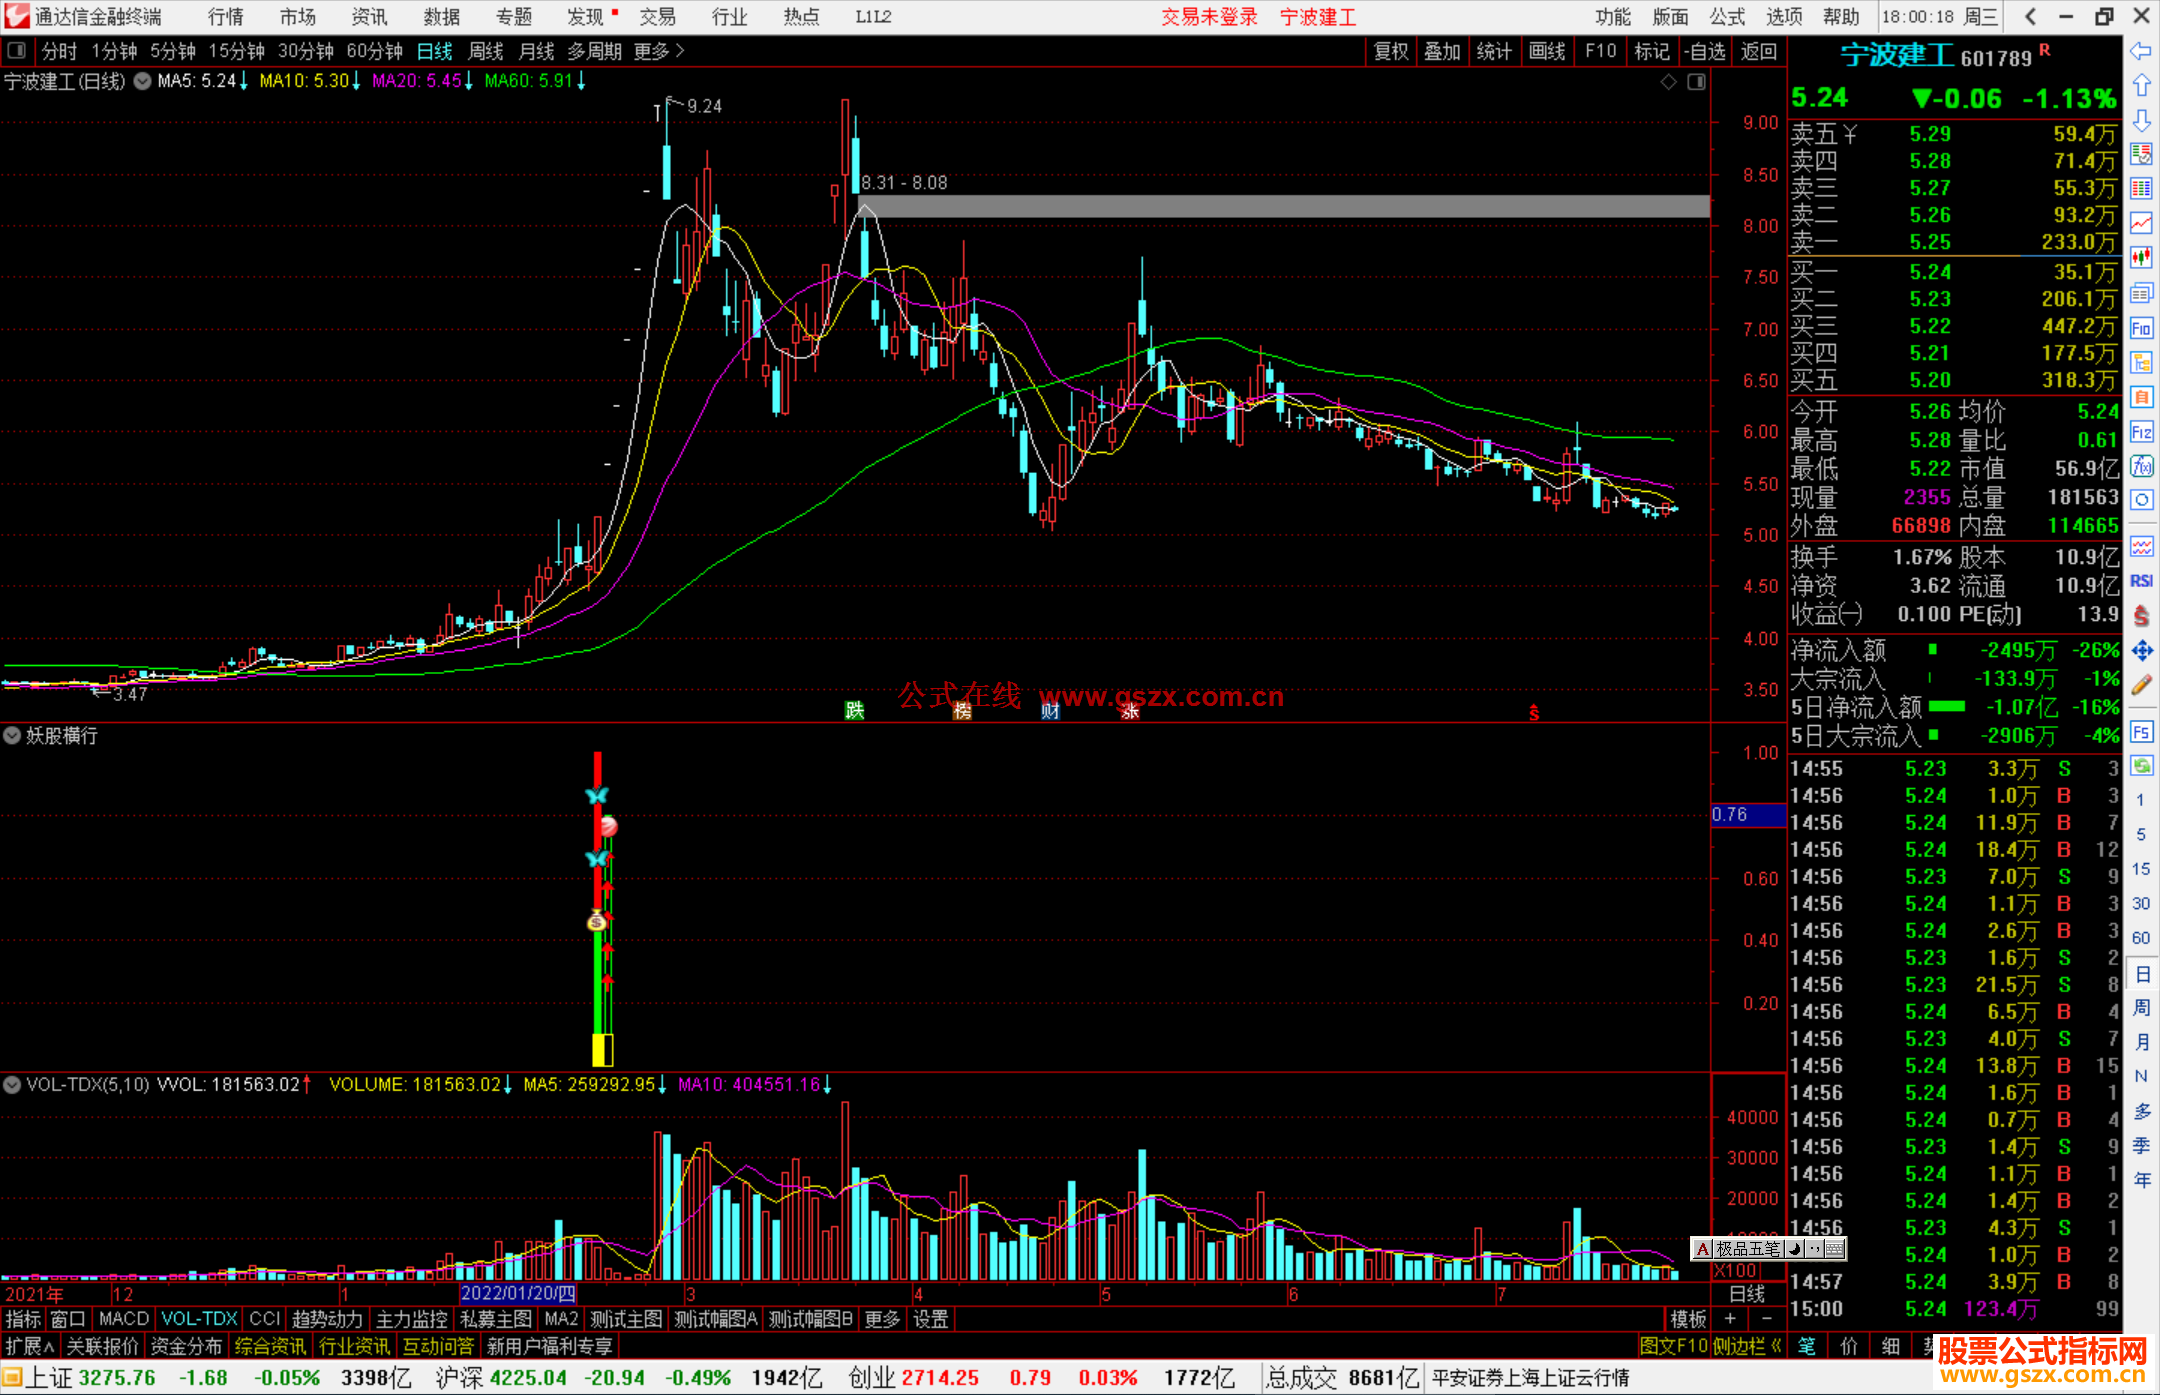Click the wavy multi-line indicator icon in sidebar
Viewport: 2160px width, 1395px height.
(2141, 546)
